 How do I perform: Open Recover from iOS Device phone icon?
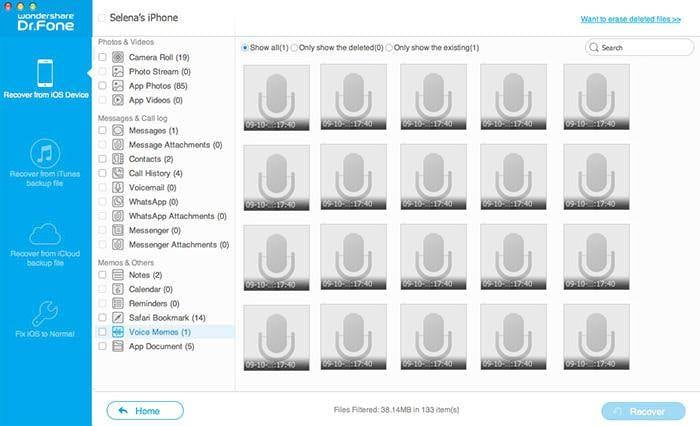click(x=45, y=73)
